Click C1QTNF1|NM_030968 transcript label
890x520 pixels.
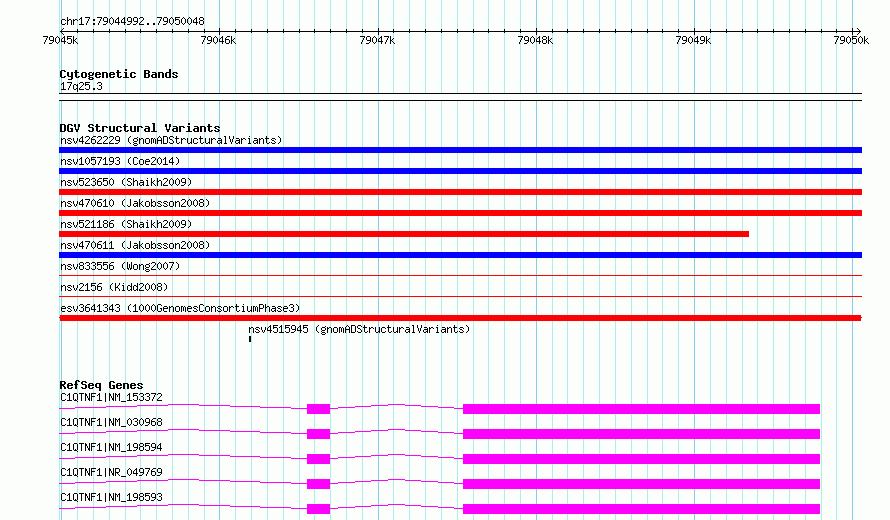point(111,422)
